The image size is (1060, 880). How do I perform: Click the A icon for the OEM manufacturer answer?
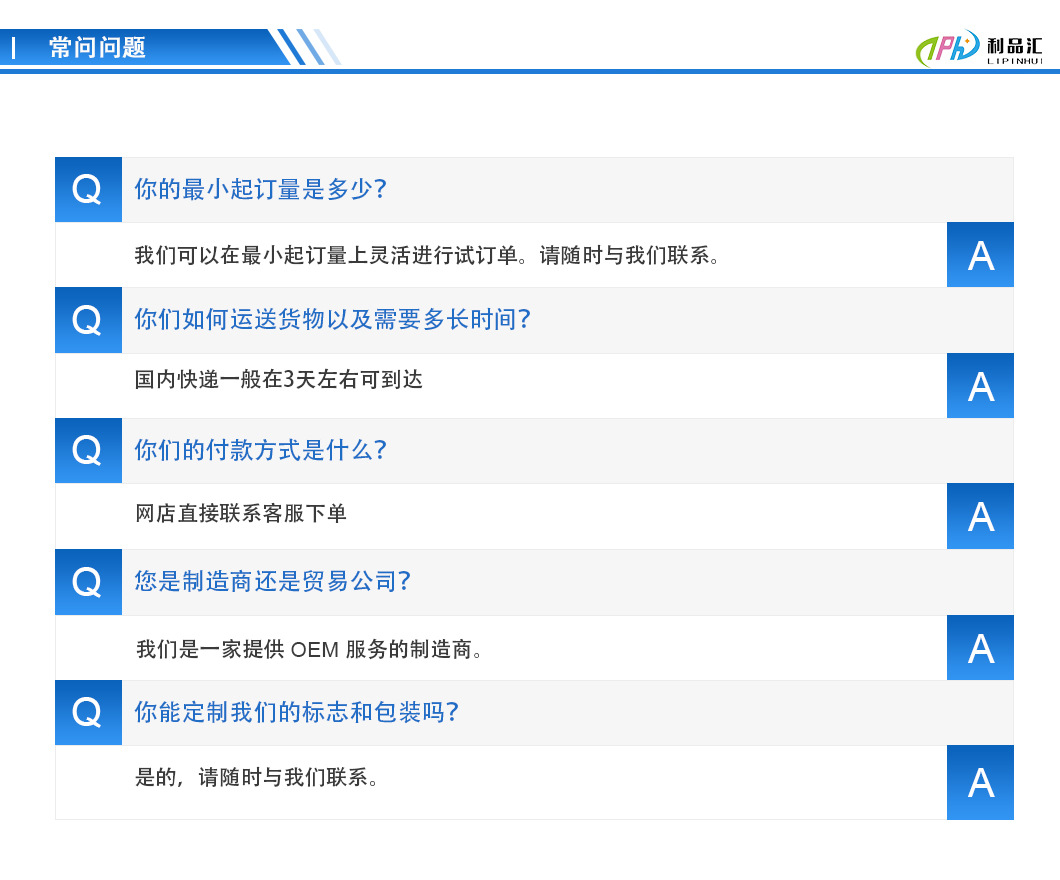coord(980,647)
